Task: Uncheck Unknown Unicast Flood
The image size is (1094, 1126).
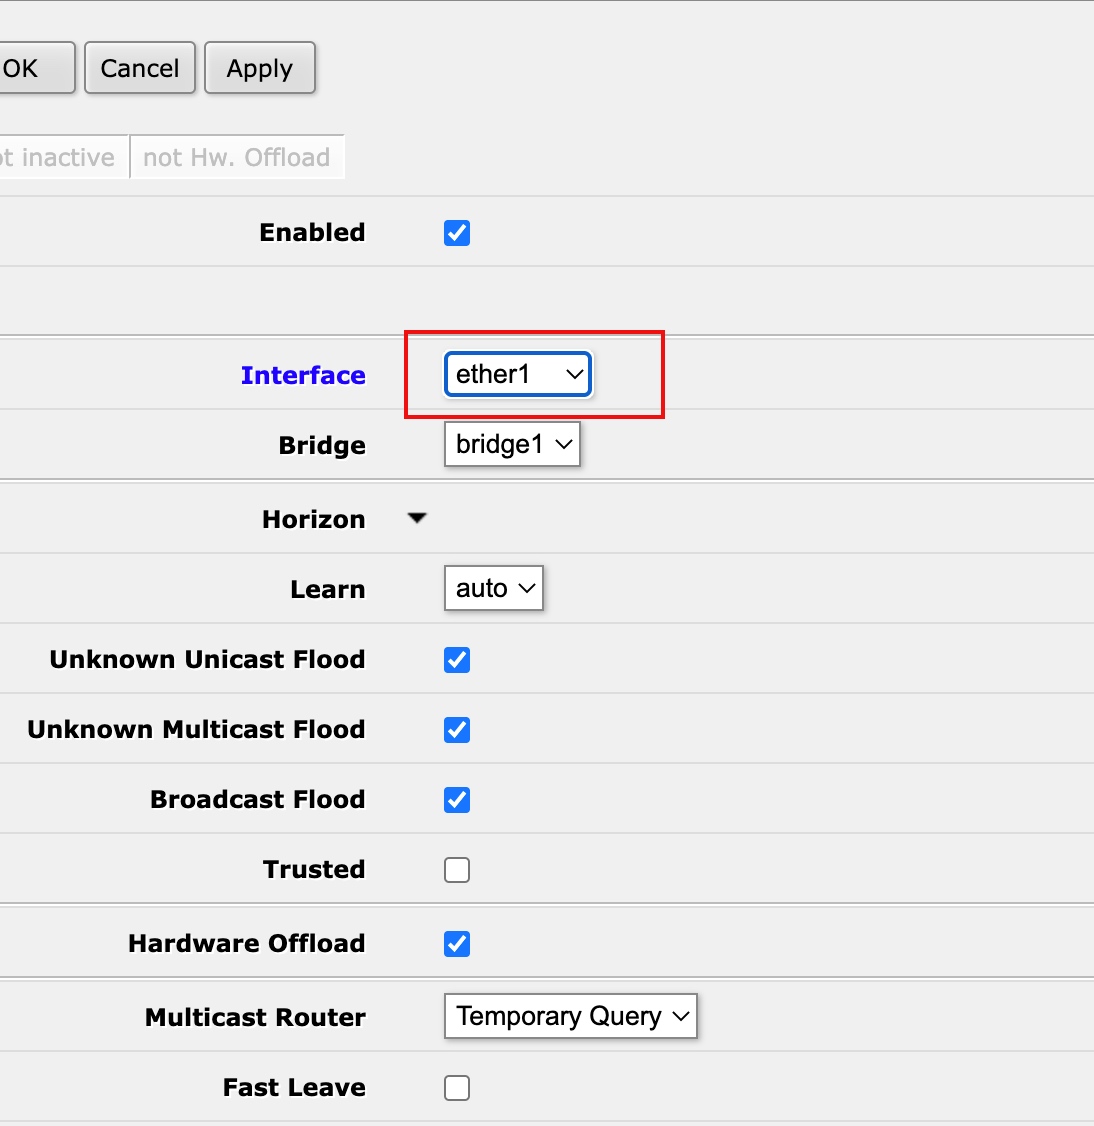Action: [x=457, y=660]
